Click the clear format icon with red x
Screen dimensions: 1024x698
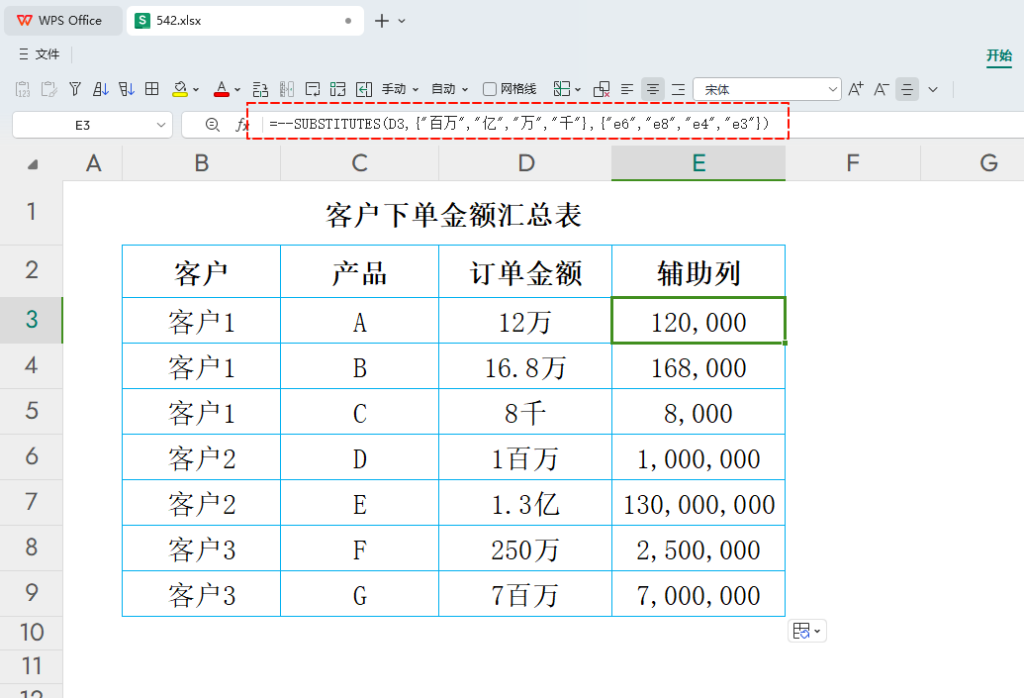tap(601, 89)
